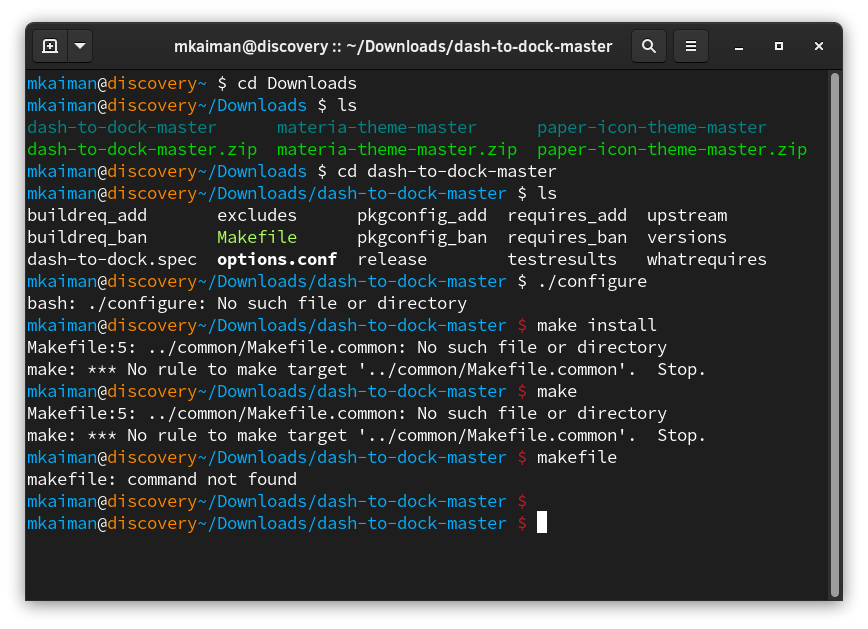The height and width of the screenshot is (629, 868).
Task: Click the 'makefile: command not found' error
Action: pos(162,480)
